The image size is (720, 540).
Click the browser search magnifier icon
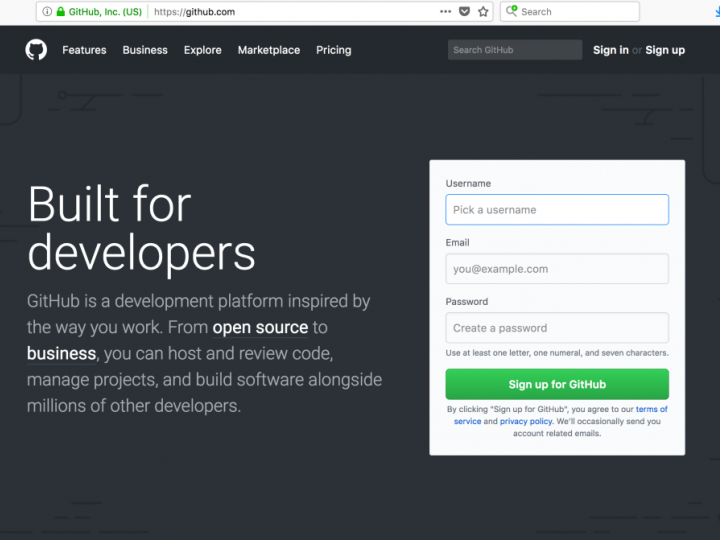(x=511, y=11)
